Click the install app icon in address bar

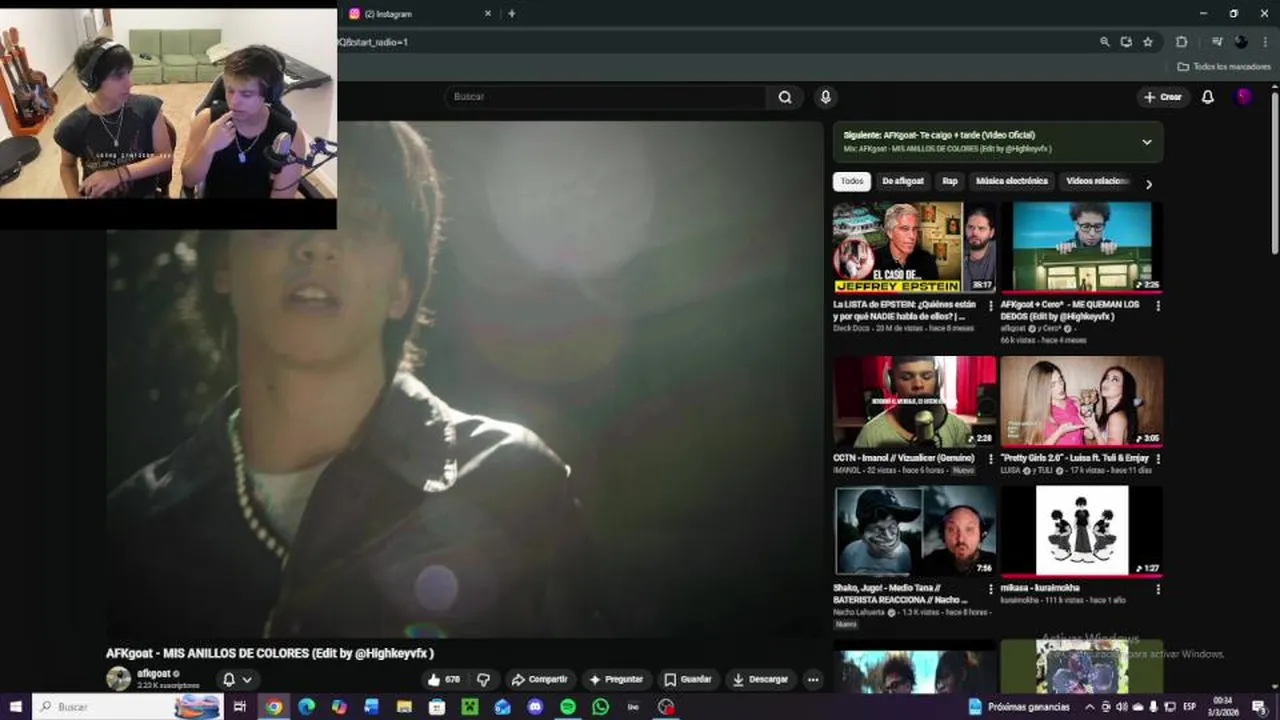[1126, 42]
